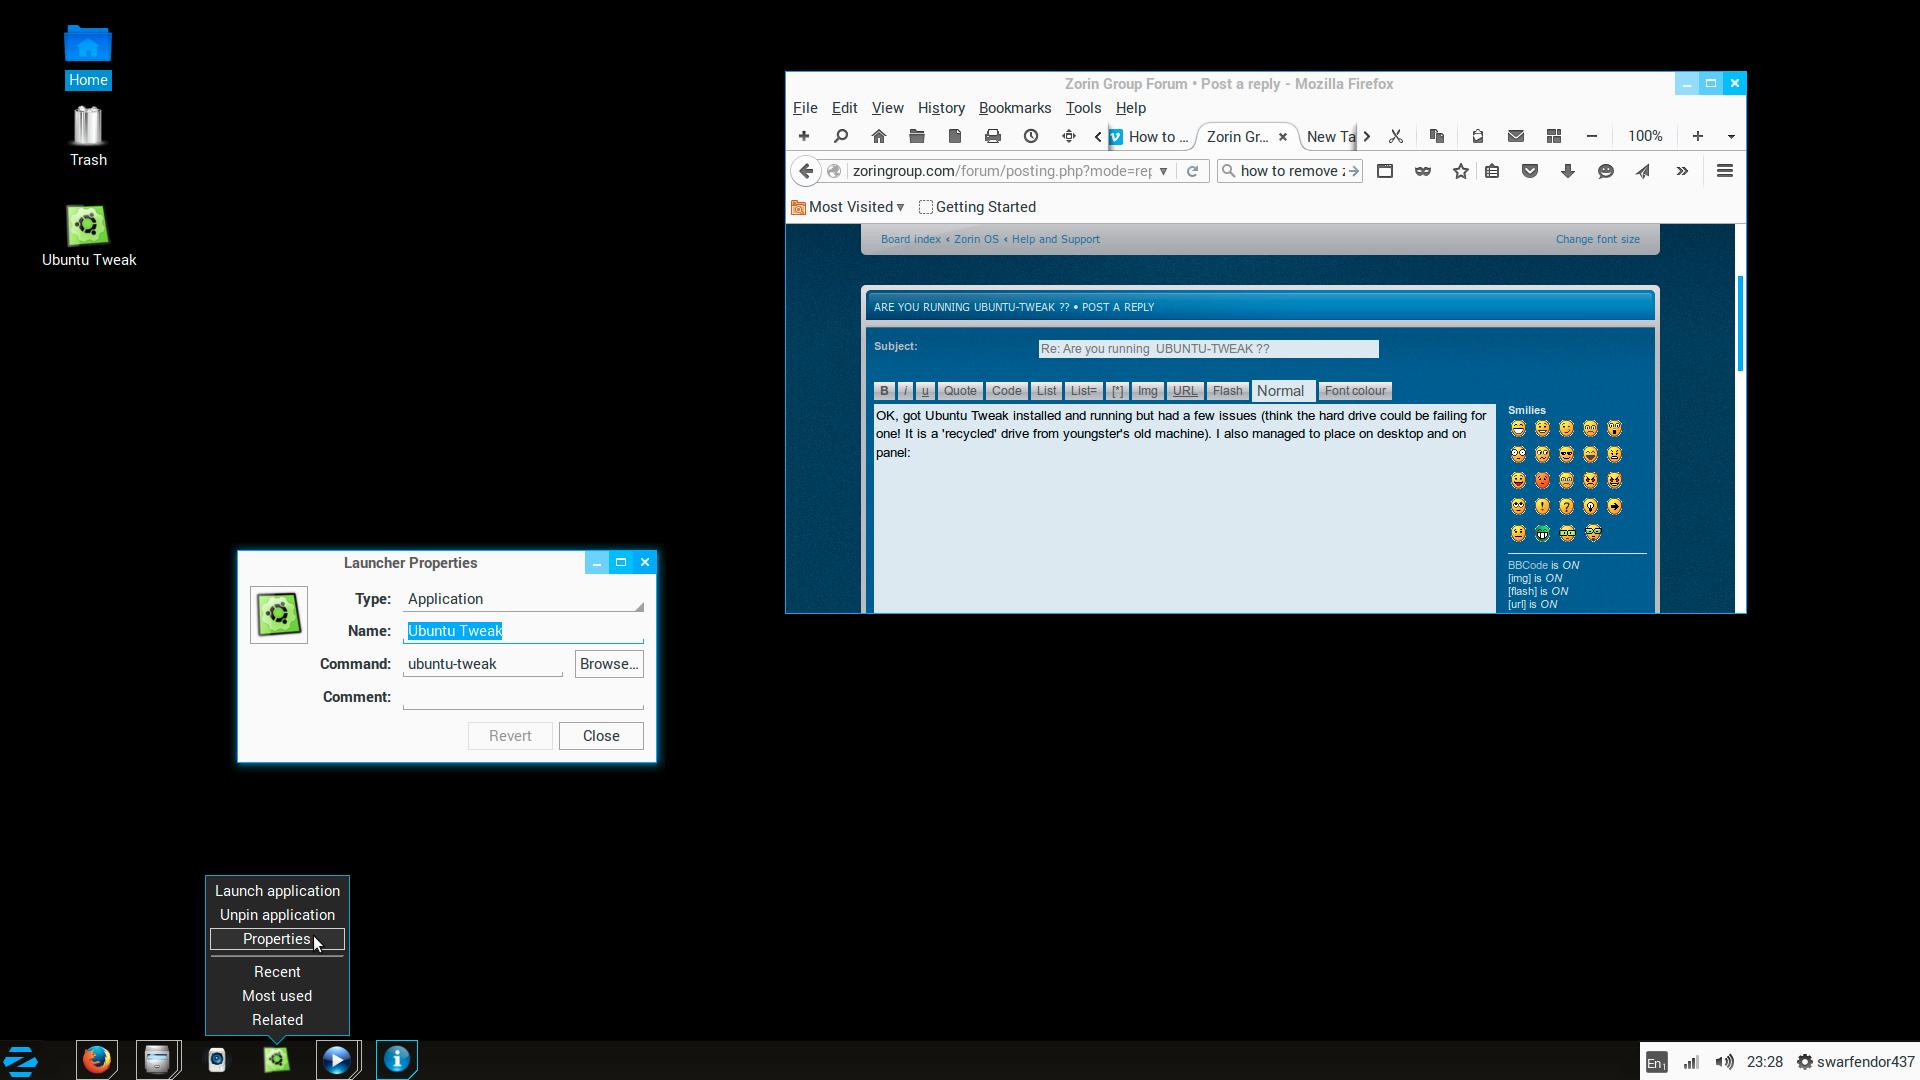Expand the Normal font size dropdown

[1281, 391]
